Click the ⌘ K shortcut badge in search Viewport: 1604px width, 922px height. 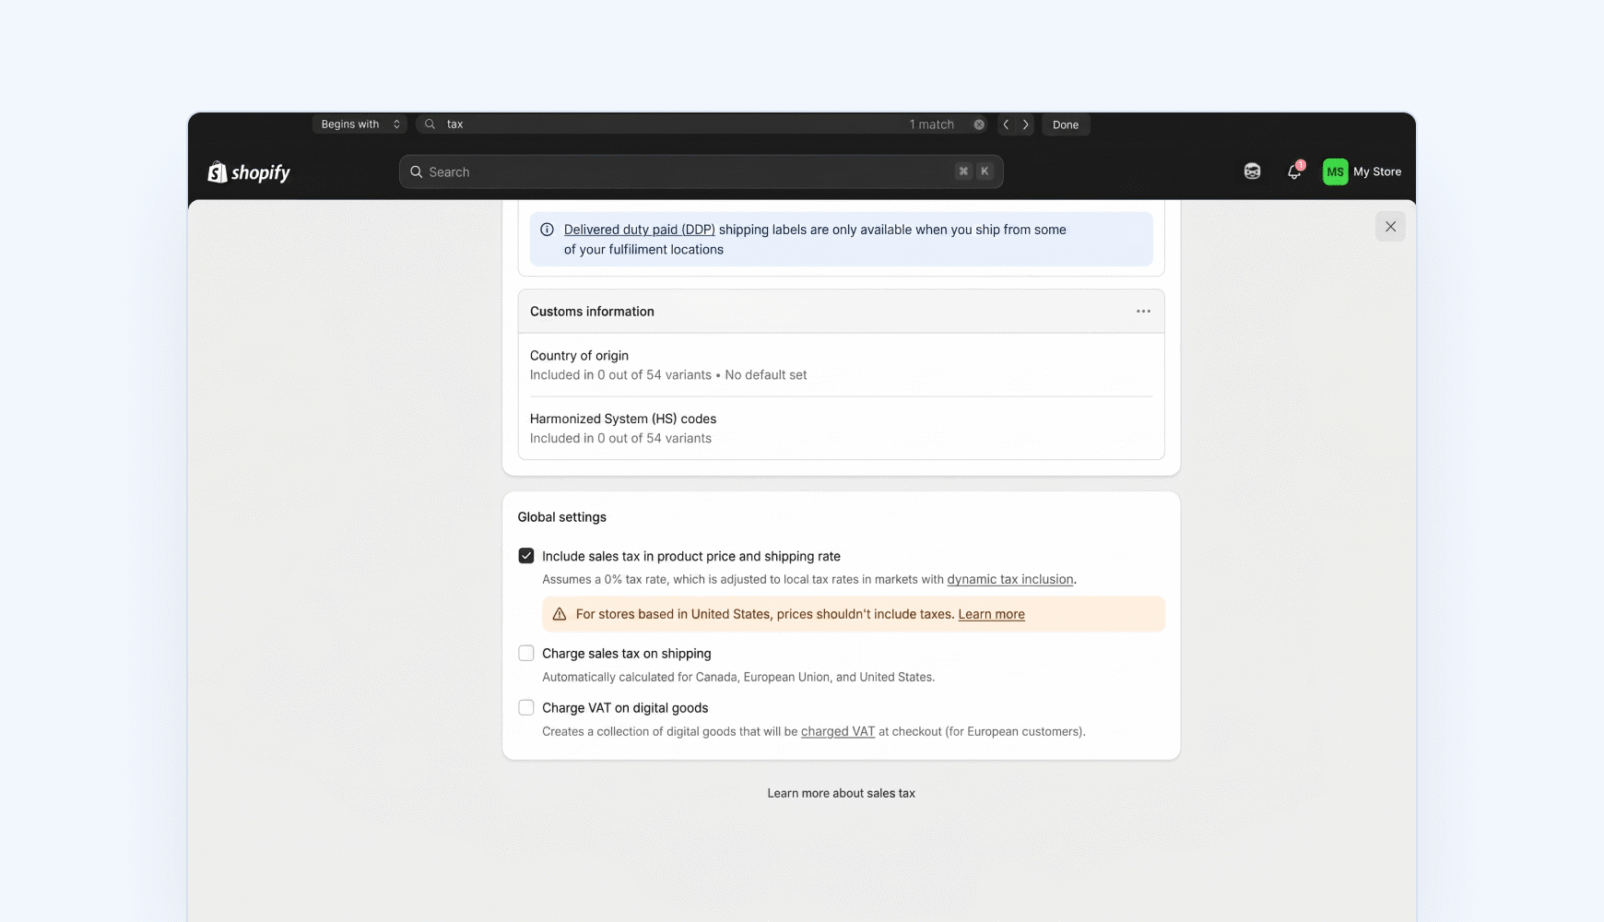(973, 171)
